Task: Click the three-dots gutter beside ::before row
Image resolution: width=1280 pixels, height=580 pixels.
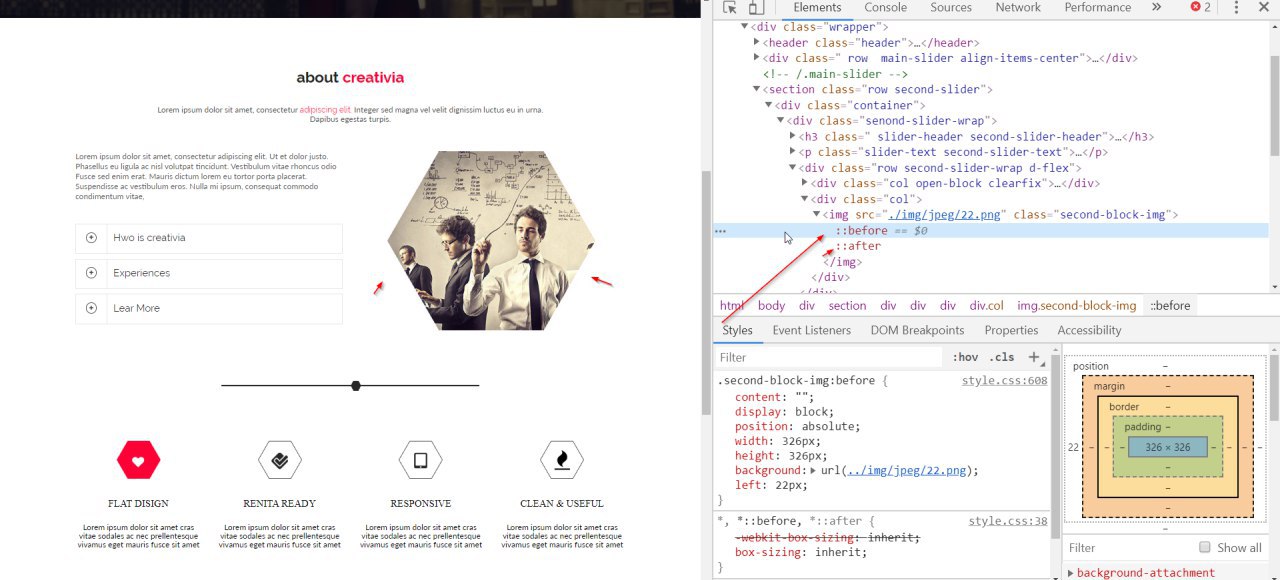Action: coord(720,231)
